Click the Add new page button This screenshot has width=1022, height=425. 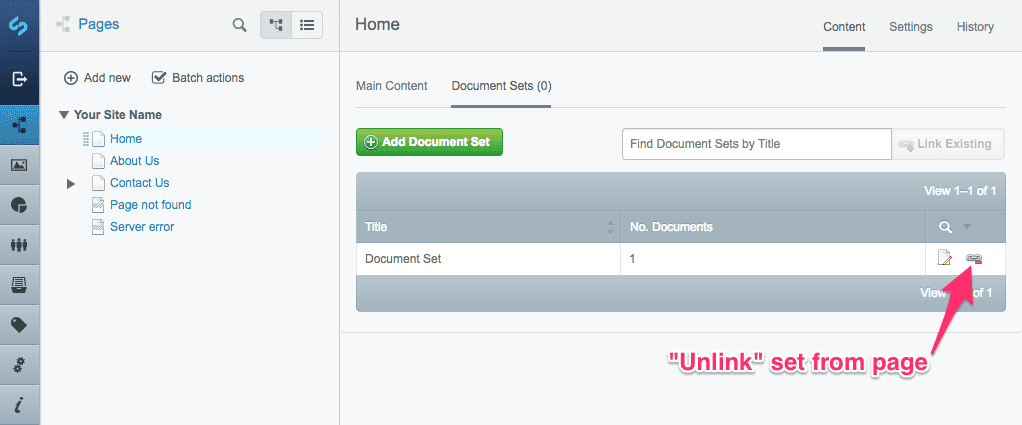point(97,78)
